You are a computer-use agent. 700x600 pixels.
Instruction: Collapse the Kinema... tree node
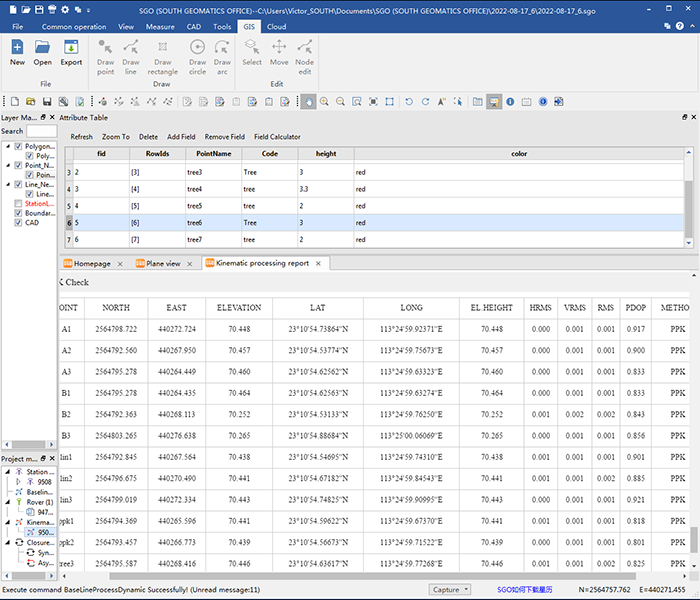(8, 522)
